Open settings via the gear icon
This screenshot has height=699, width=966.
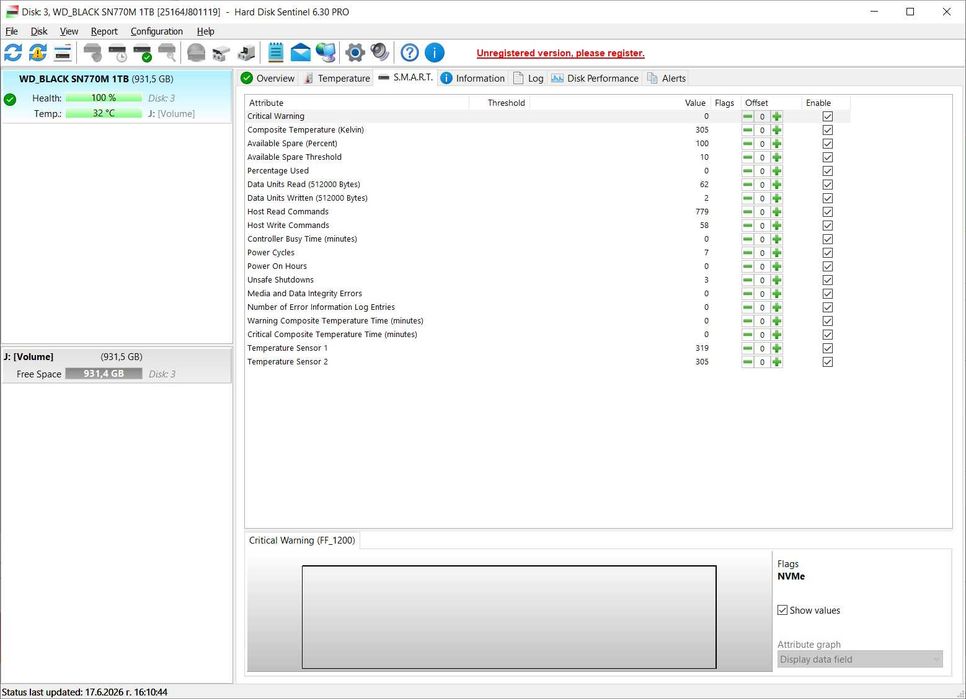355,53
